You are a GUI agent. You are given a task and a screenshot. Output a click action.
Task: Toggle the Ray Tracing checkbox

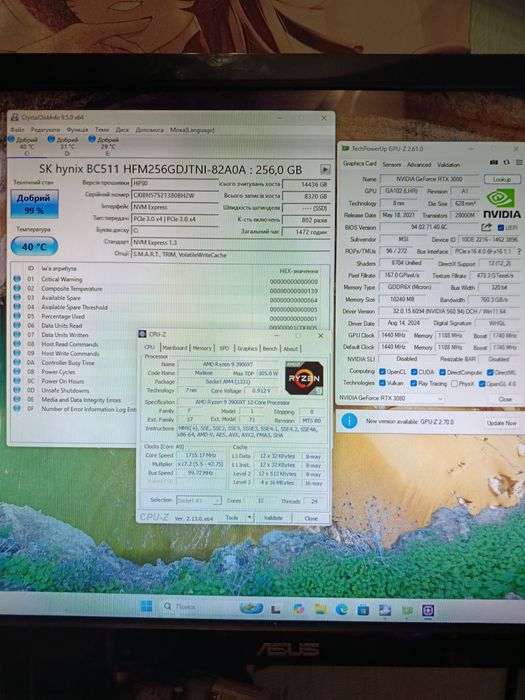tap(413, 383)
